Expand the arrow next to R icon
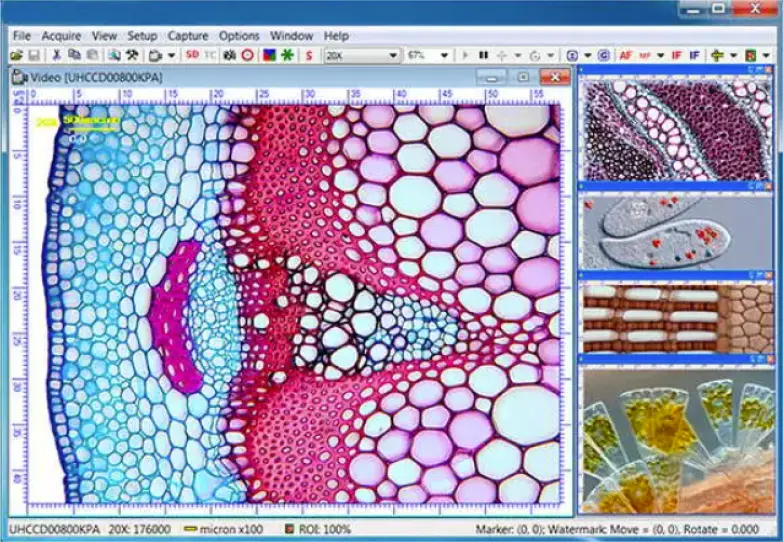 tap(767, 55)
